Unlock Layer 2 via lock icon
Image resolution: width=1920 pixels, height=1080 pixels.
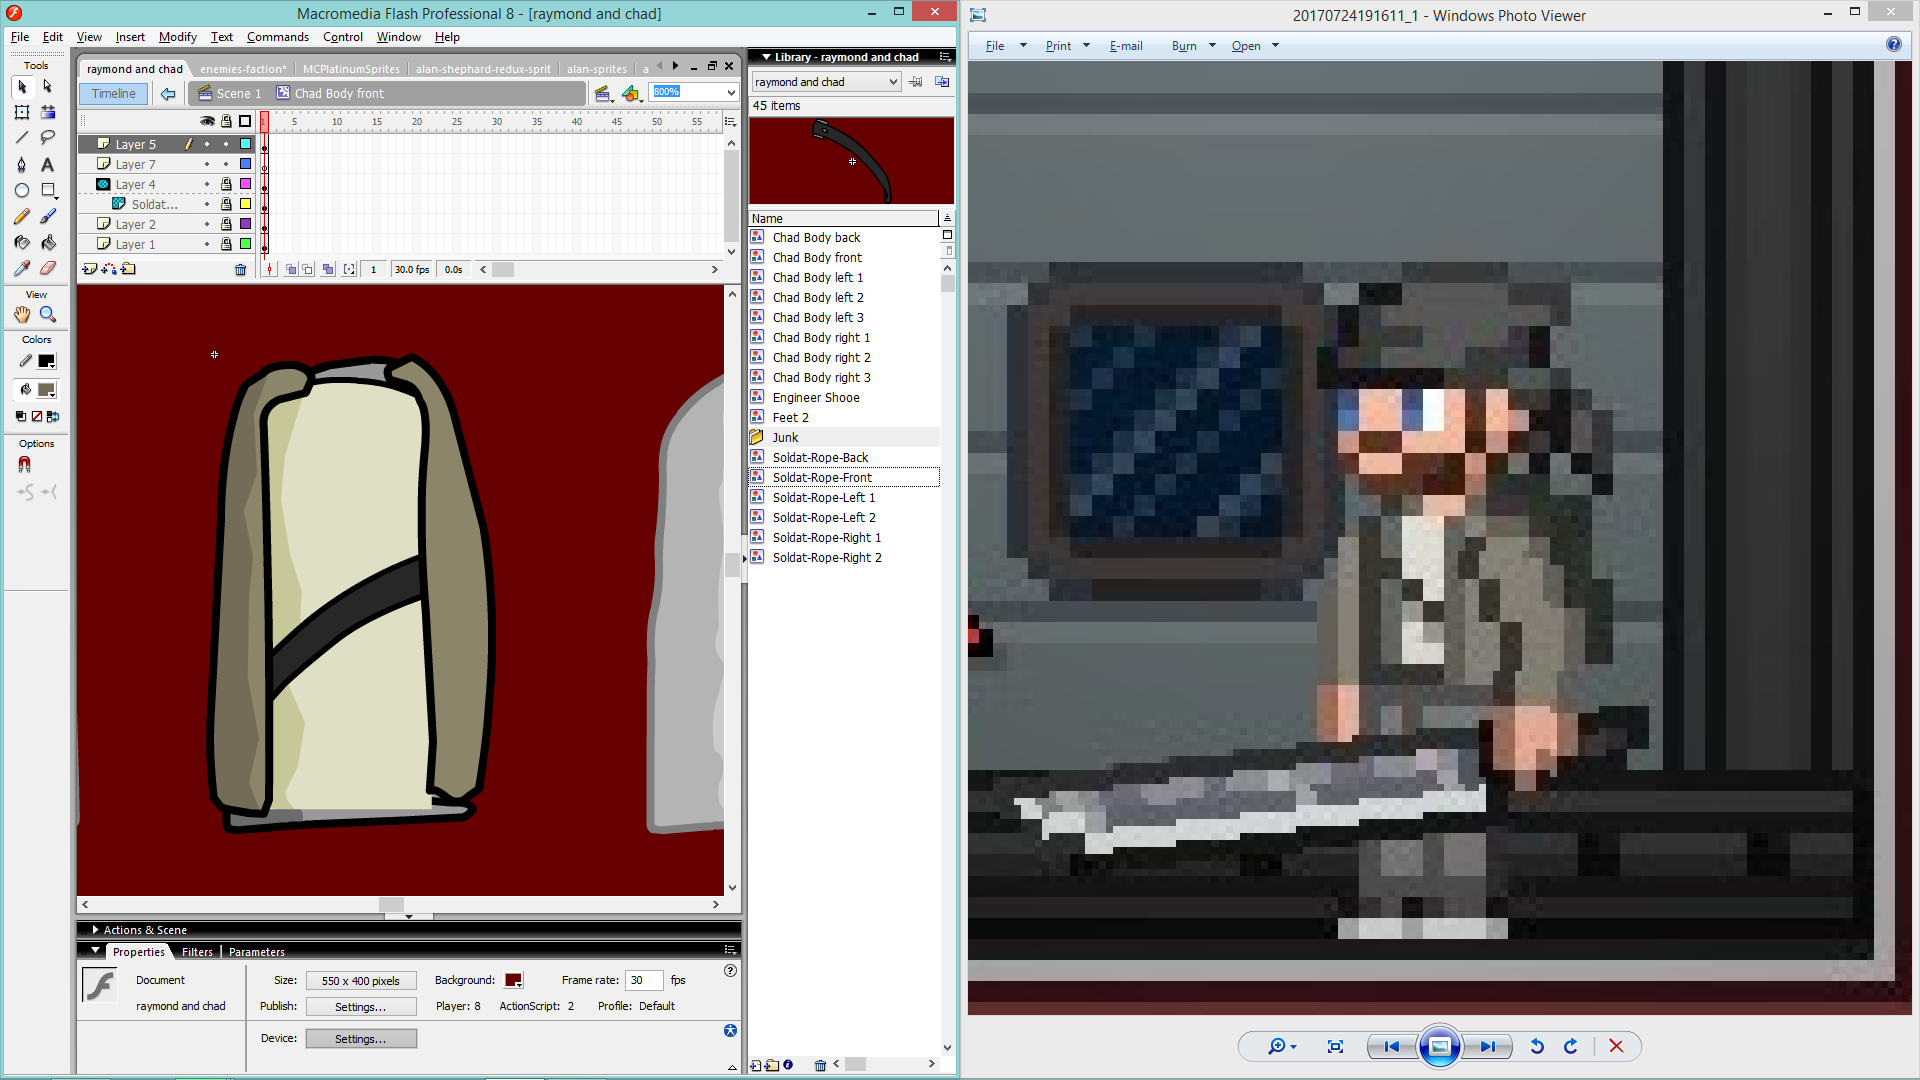pos(226,225)
